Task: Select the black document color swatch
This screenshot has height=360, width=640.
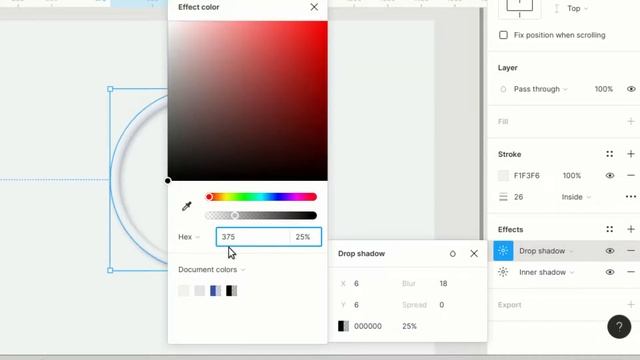Action: point(231,291)
